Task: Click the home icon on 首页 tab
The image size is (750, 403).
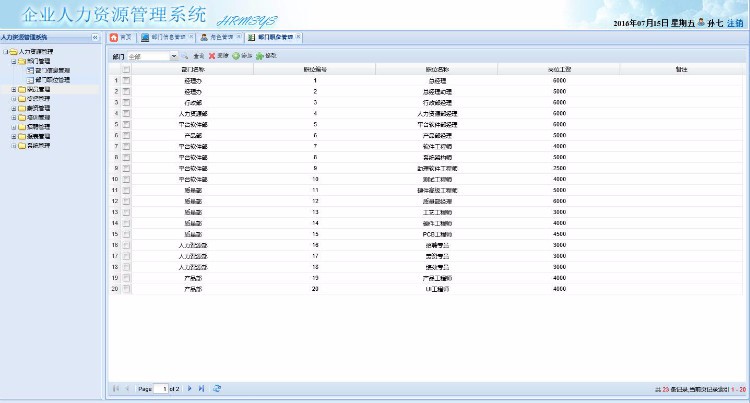Action: (x=114, y=37)
